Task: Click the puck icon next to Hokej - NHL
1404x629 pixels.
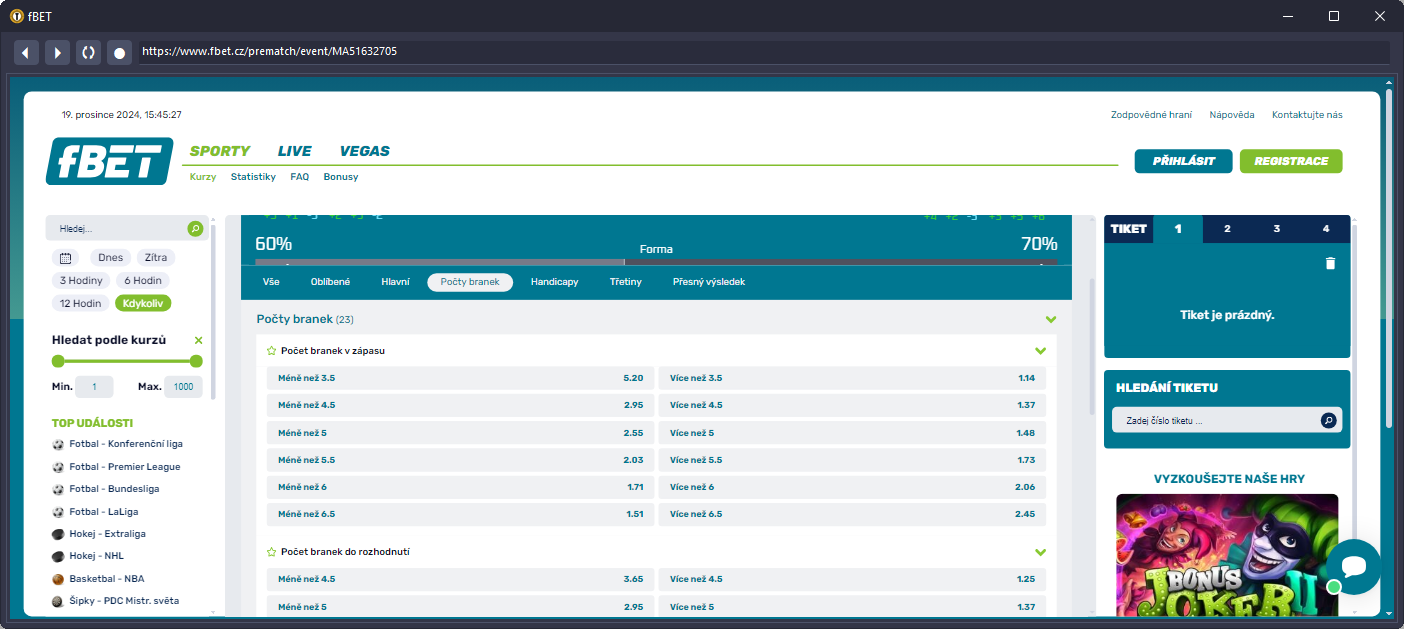Action: click(58, 556)
